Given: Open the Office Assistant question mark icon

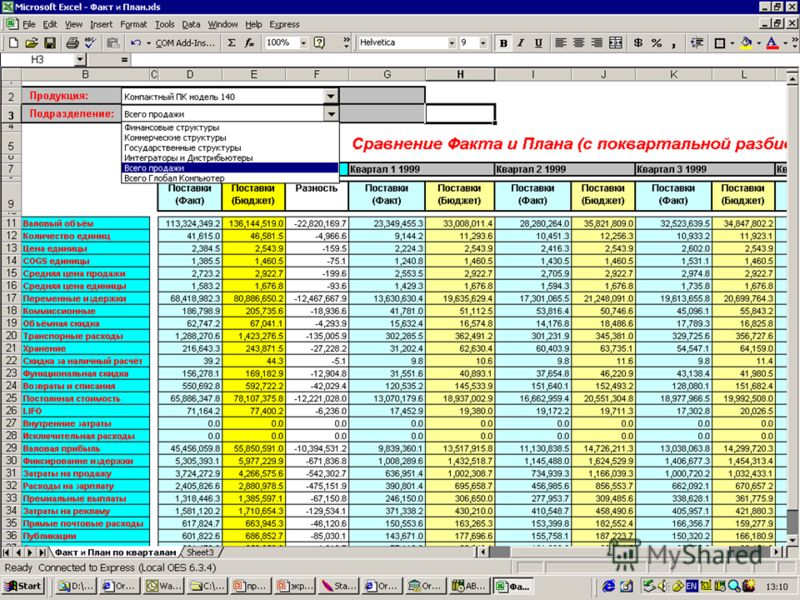Looking at the screenshot, I should 319,43.
